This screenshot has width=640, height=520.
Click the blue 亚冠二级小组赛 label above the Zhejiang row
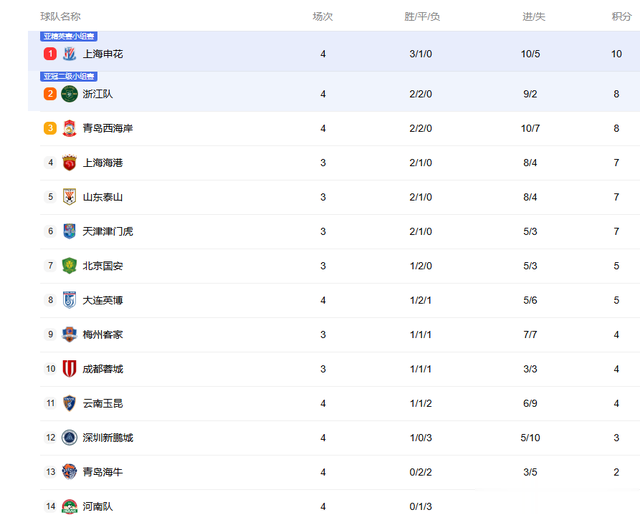(x=69, y=76)
